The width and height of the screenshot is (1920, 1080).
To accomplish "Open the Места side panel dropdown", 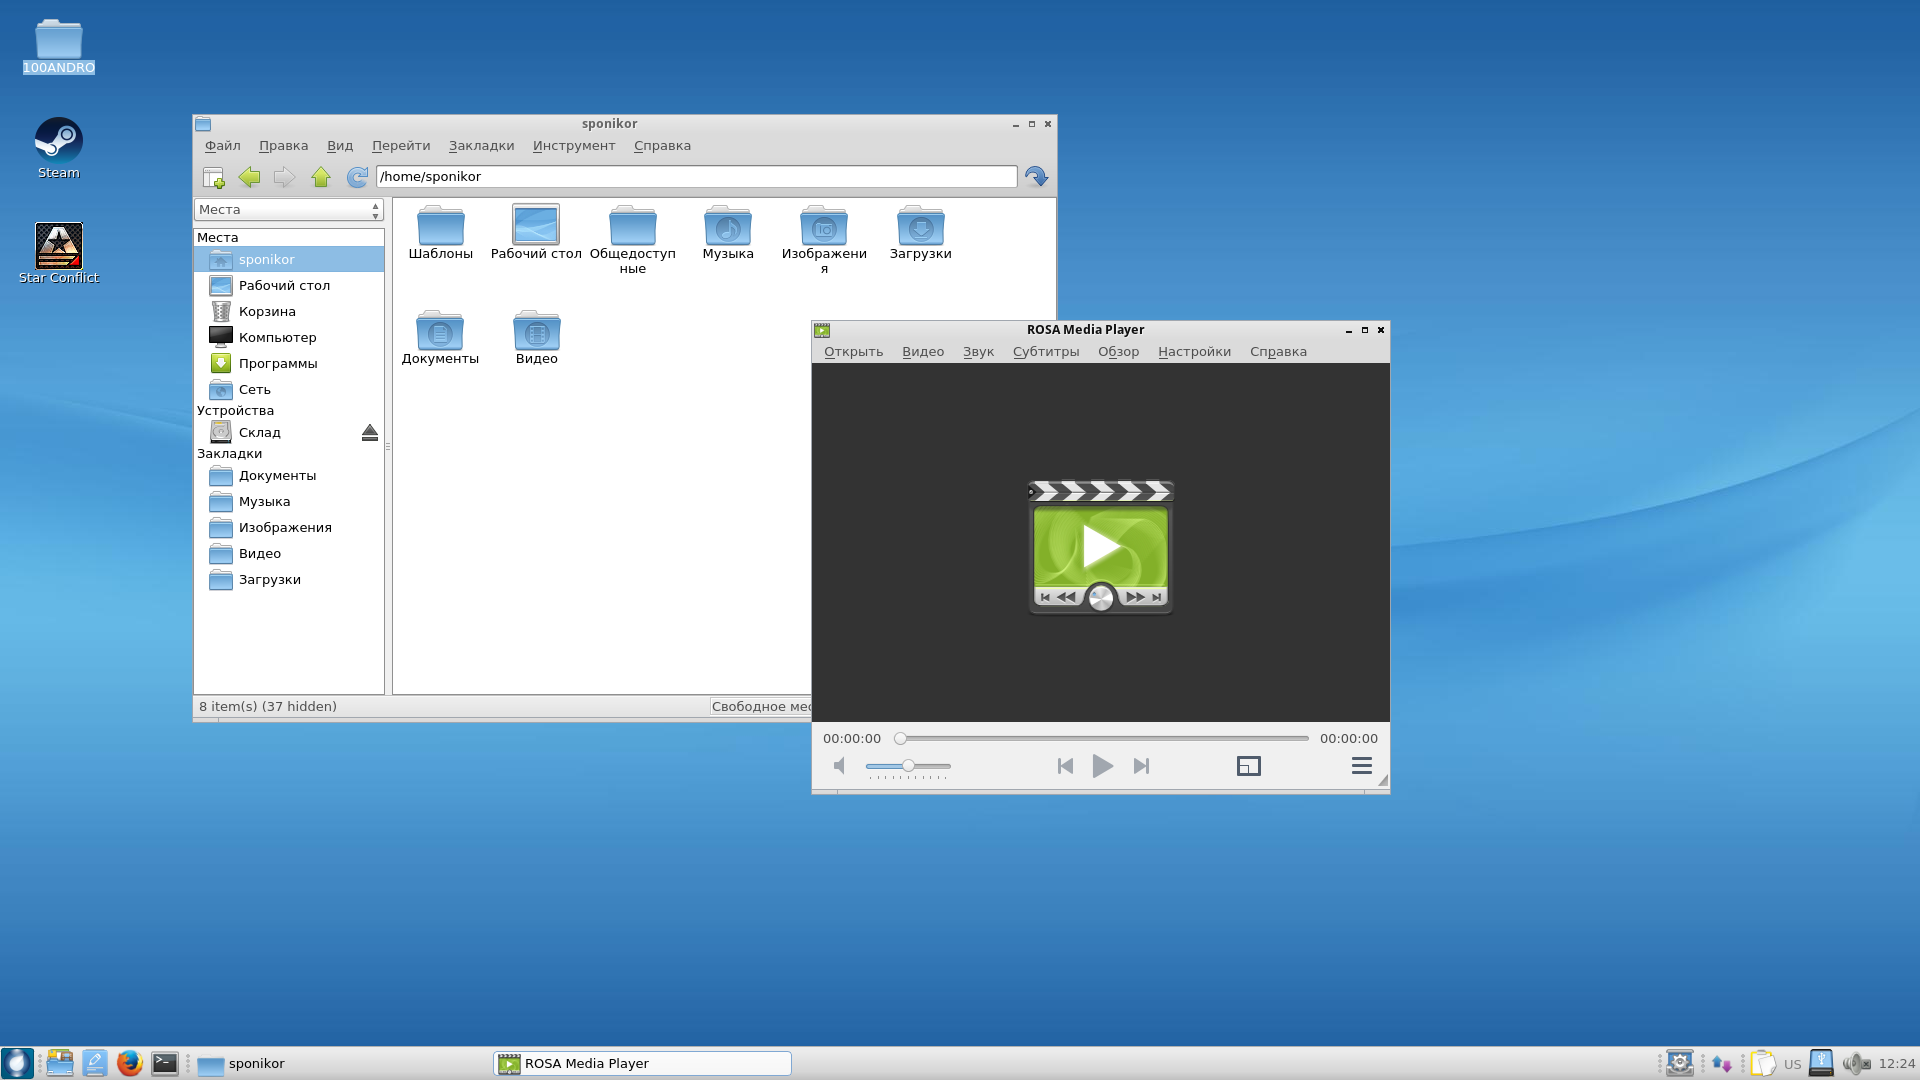I will pyautogui.click(x=288, y=210).
